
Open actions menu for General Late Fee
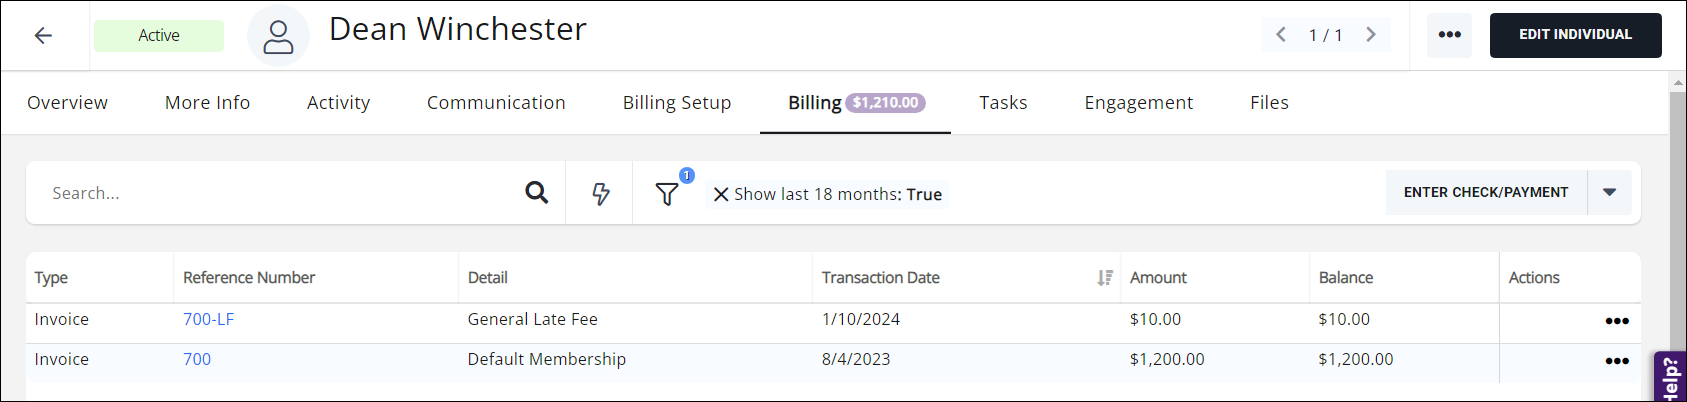pyautogui.click(x=1616, y=321)
